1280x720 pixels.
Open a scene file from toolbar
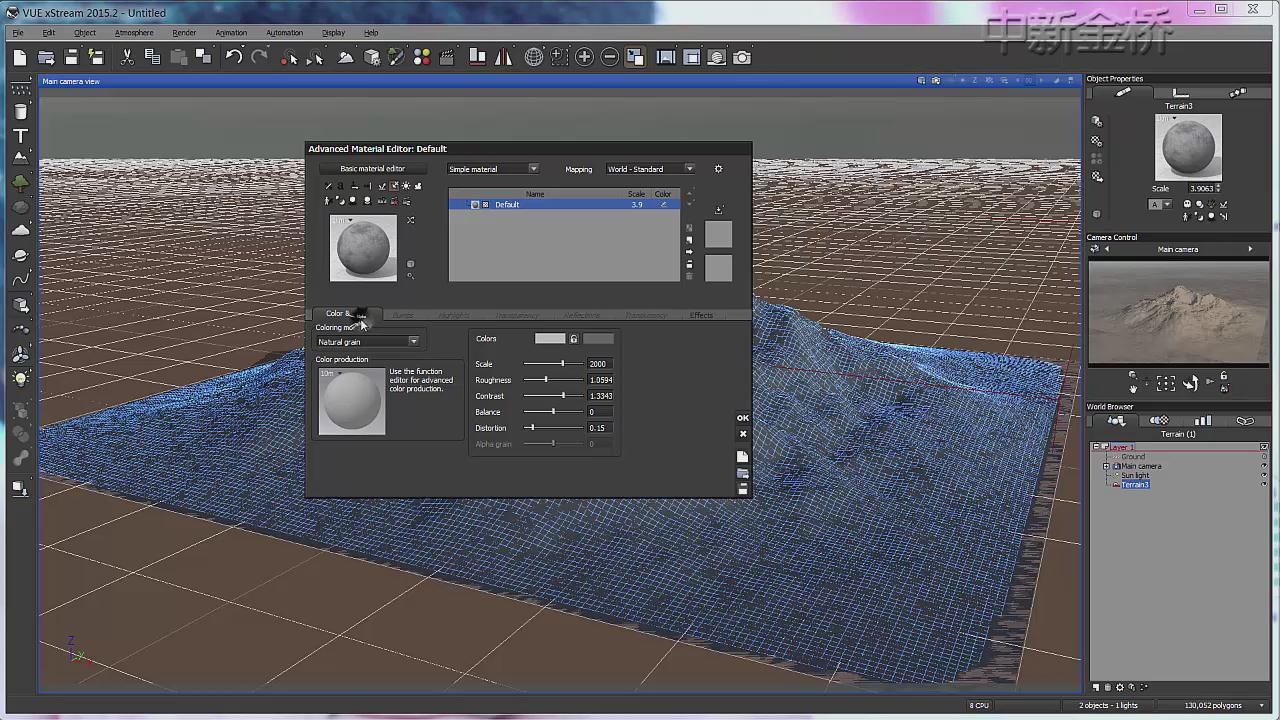[x=46, y=58]
